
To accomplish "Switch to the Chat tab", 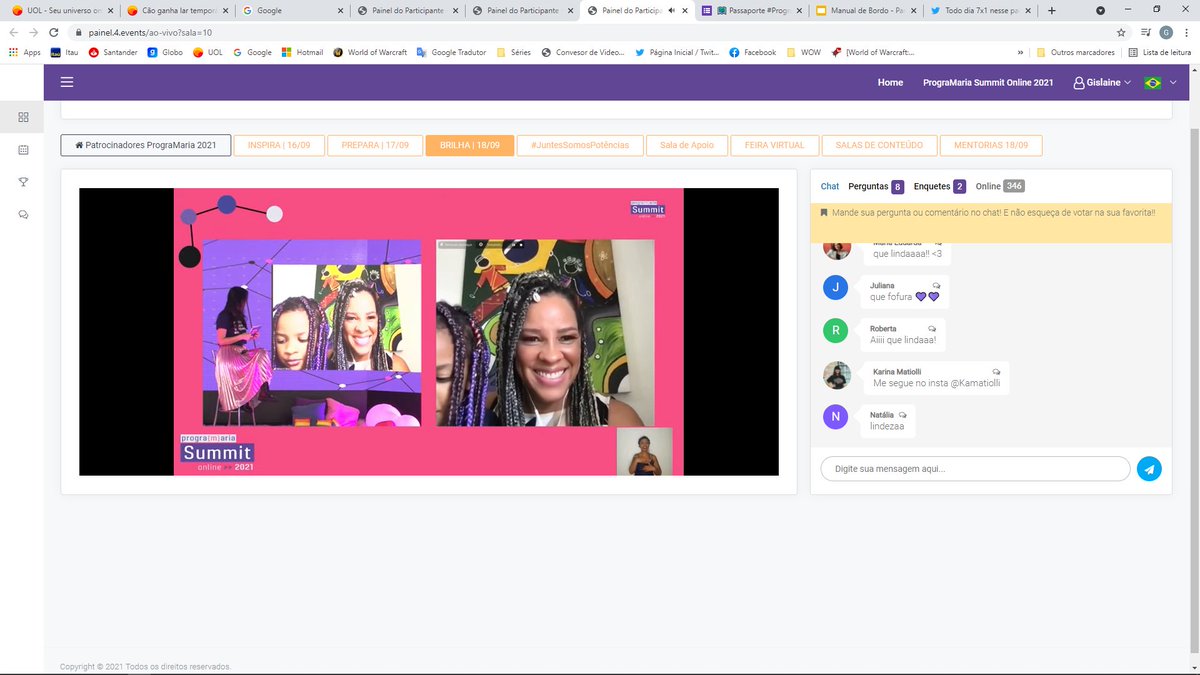I will [830, 186].
